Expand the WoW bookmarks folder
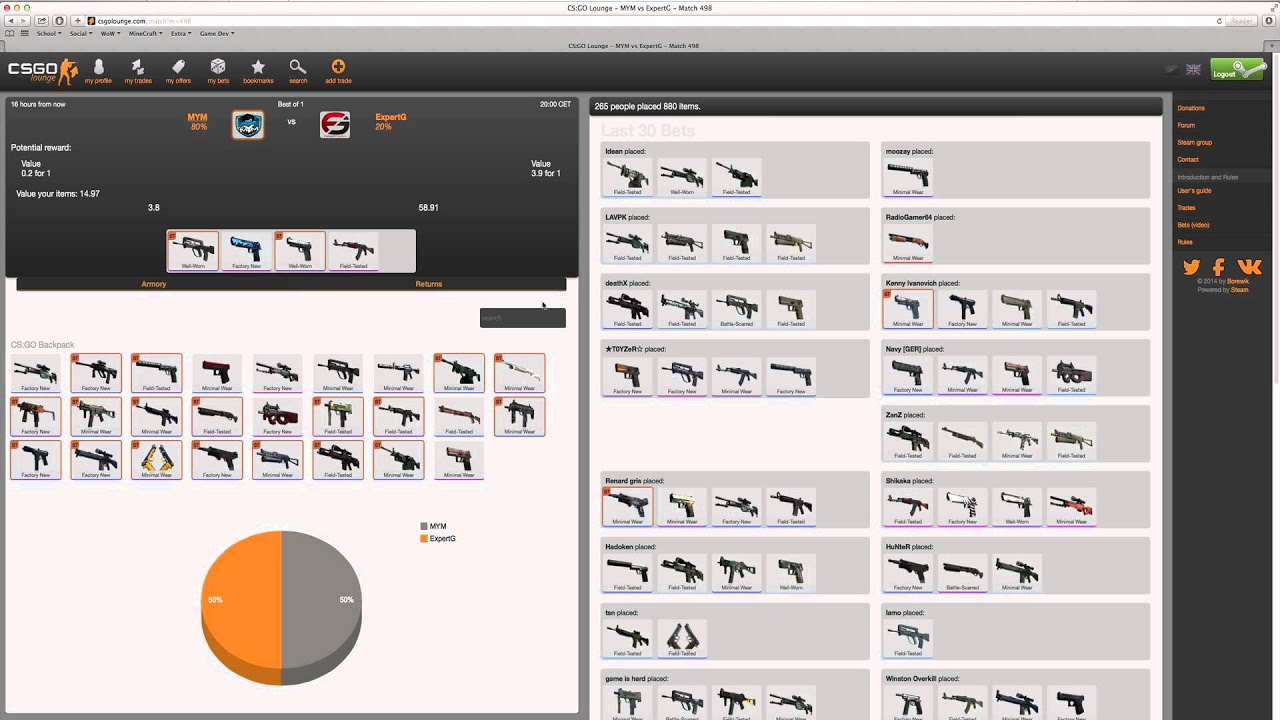Image resolution: width=1280 pixels, height=720 pixels. 110,33
